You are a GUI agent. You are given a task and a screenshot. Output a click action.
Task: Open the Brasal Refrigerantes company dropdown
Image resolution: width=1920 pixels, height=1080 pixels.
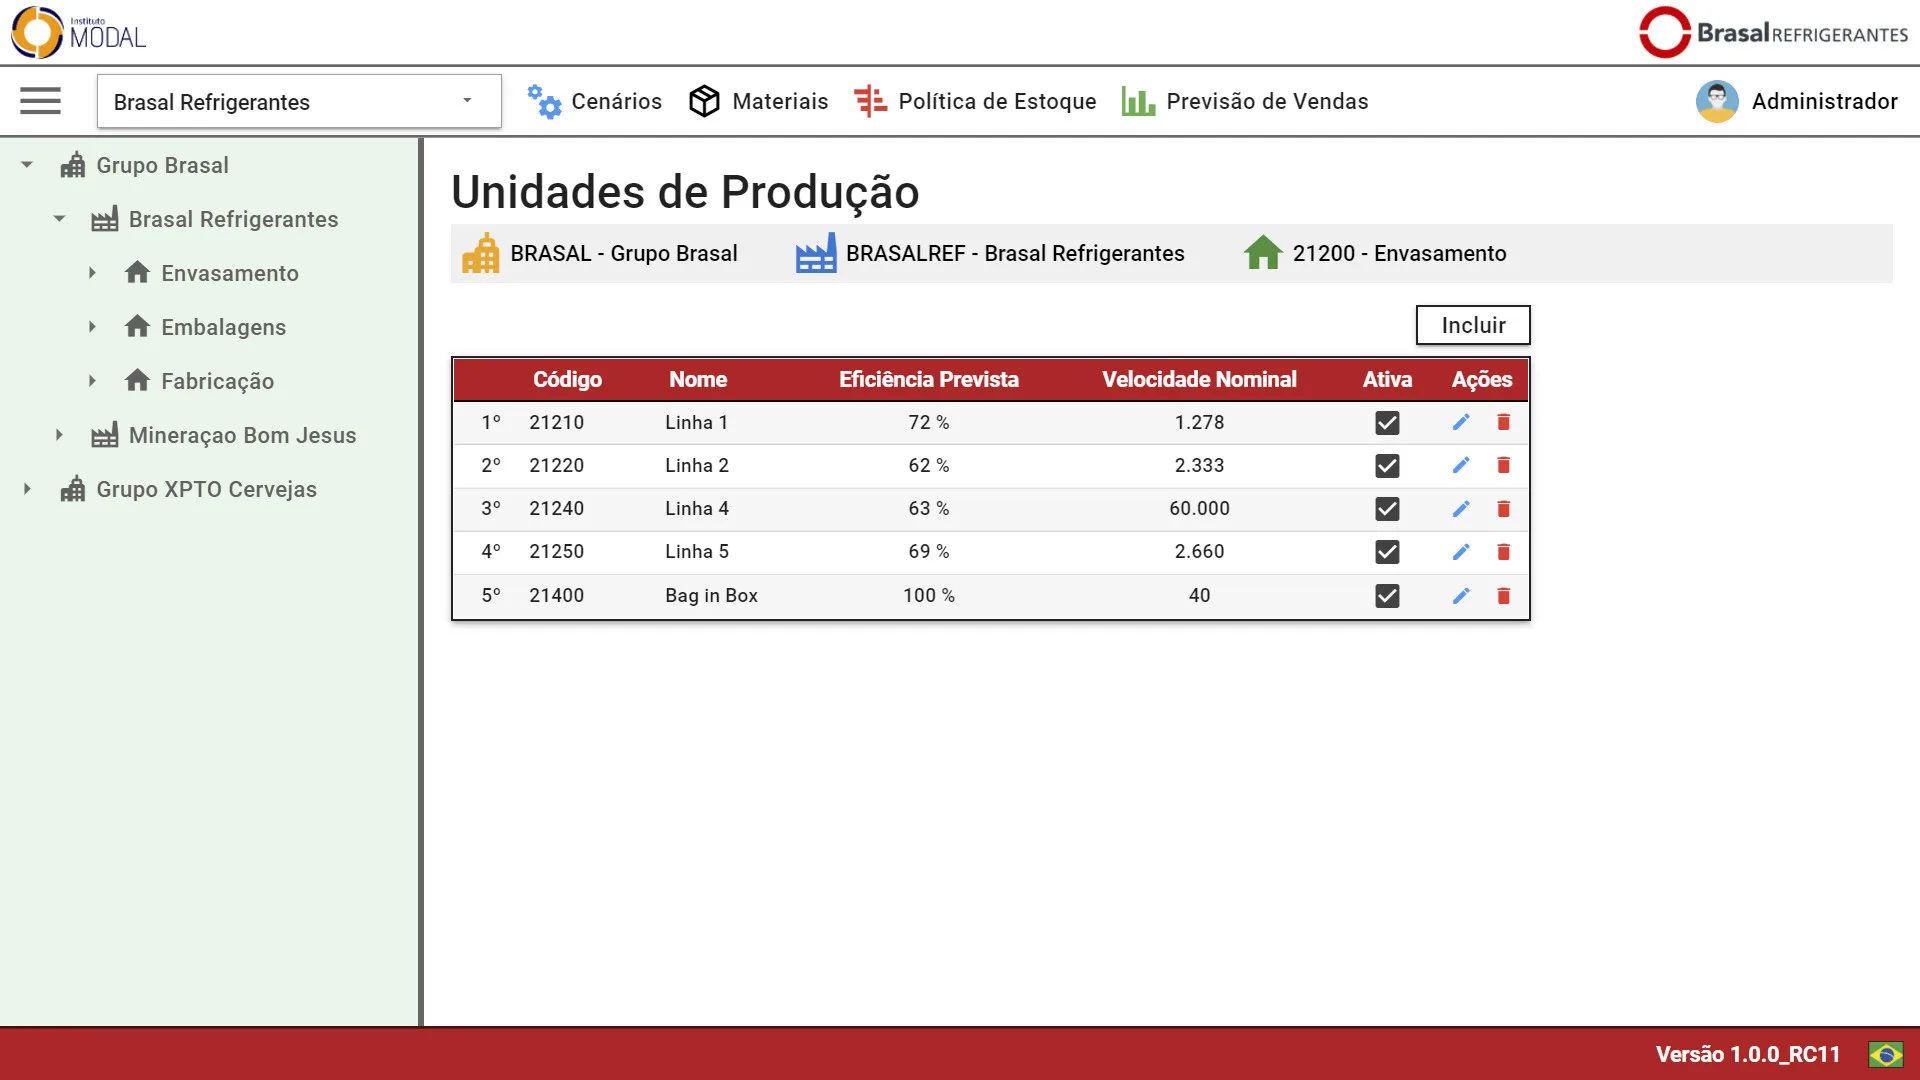point(299,101)
